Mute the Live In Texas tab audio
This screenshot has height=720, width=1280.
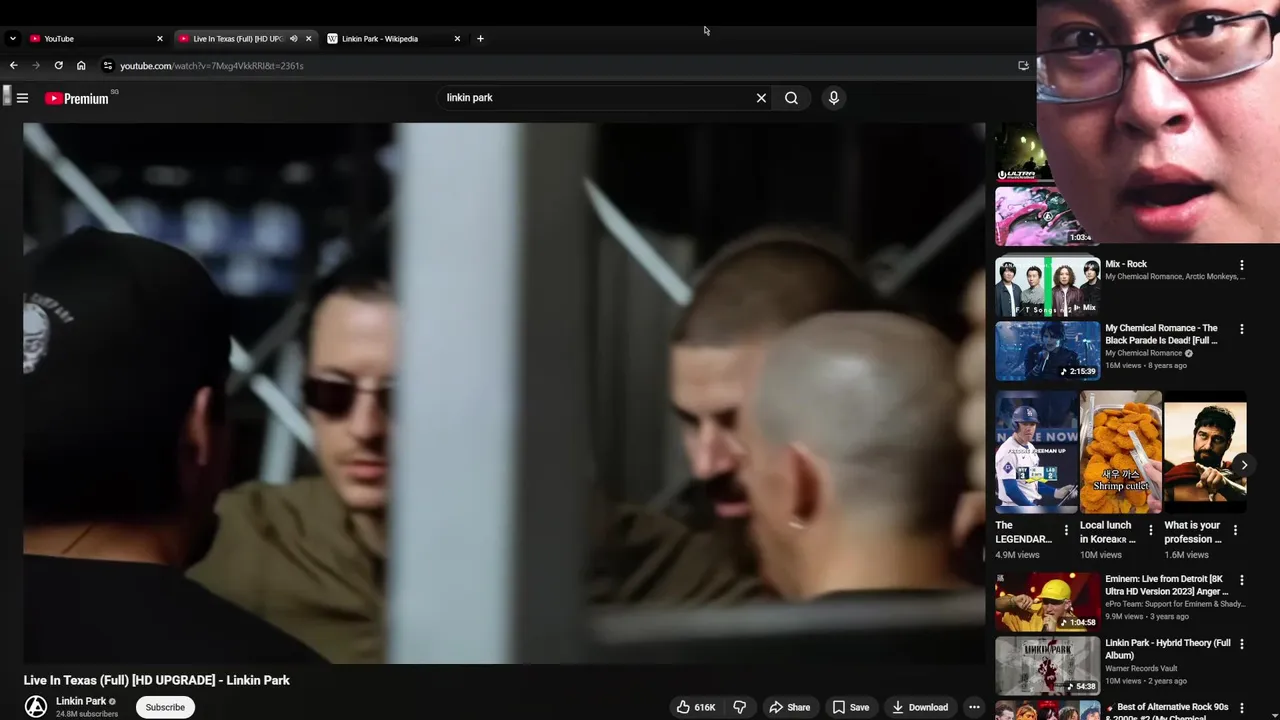click(293, 38)
